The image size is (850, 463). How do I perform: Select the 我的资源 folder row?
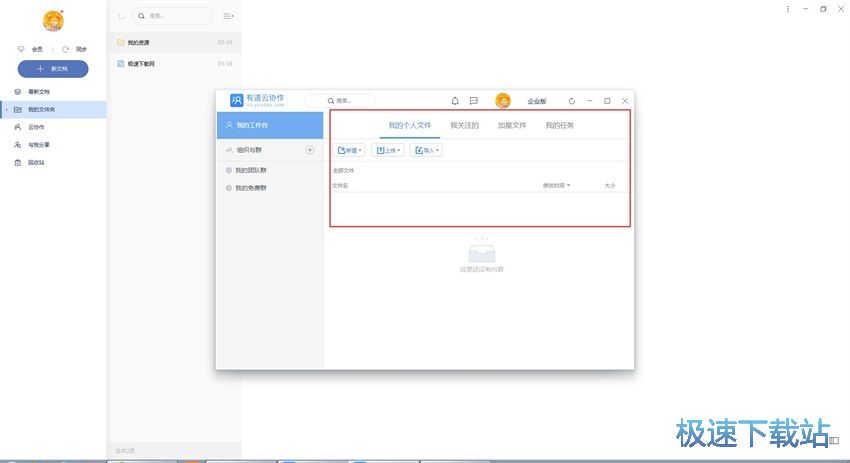[175, 42]
